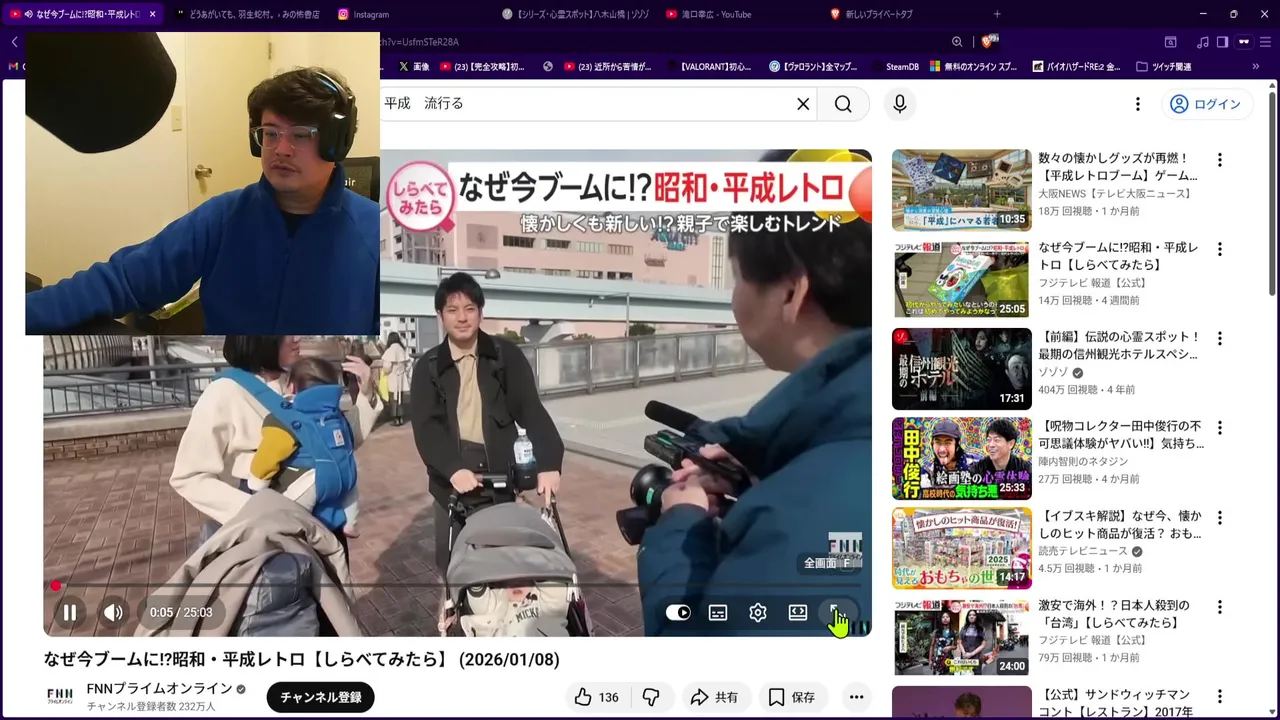This screenshot has width=1280, height=720.
Task: Open the player settings gear
Action: click(758, 612)
